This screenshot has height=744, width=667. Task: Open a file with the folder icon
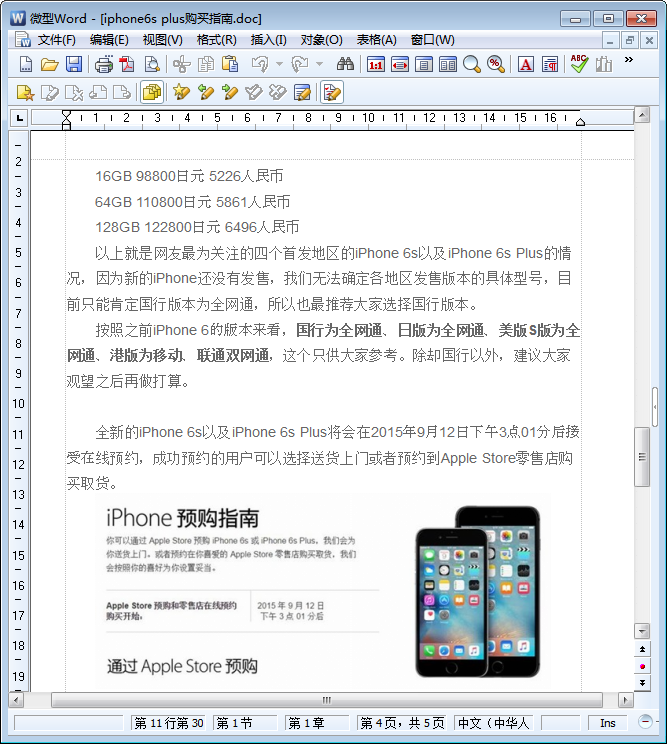(x=49, y=64)
